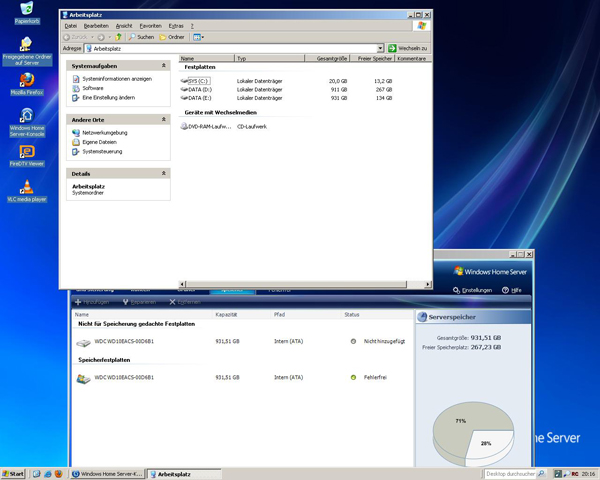The image size is (600, 480).
Task: Toggle the Ordner folder pane button
Action: pyautogui.click(x=172, y=37)
